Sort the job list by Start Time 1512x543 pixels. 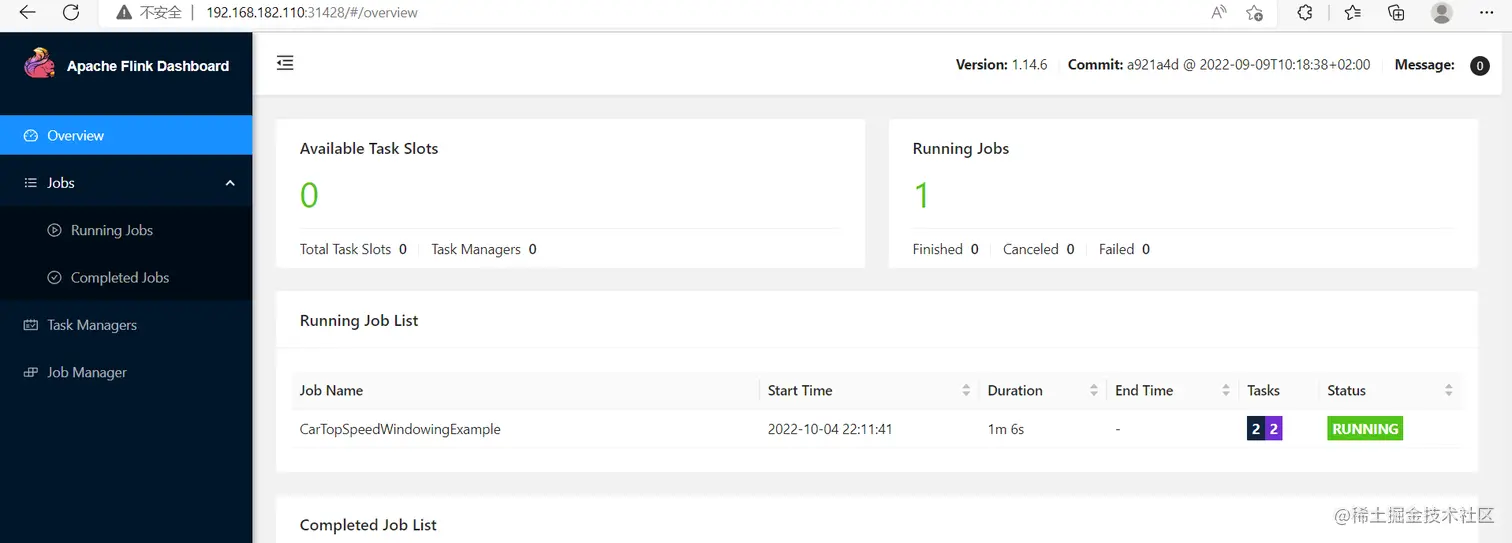pyautogui.click(x=966, y=391)
